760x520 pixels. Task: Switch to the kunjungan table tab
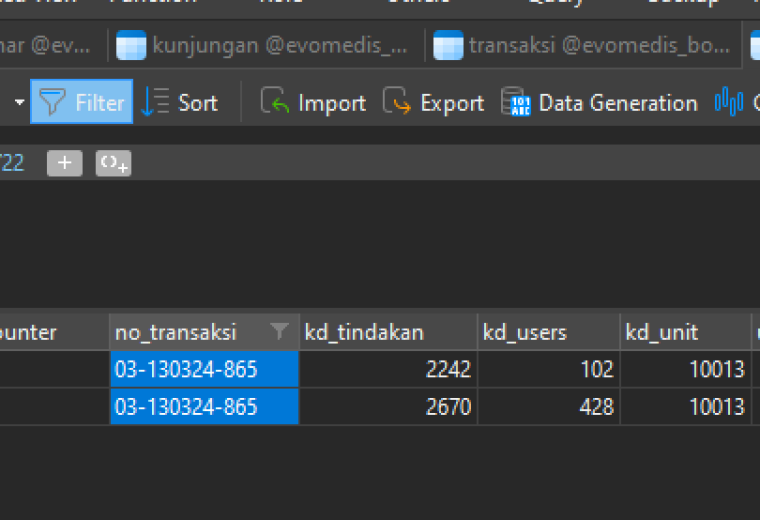coord(262,46)
